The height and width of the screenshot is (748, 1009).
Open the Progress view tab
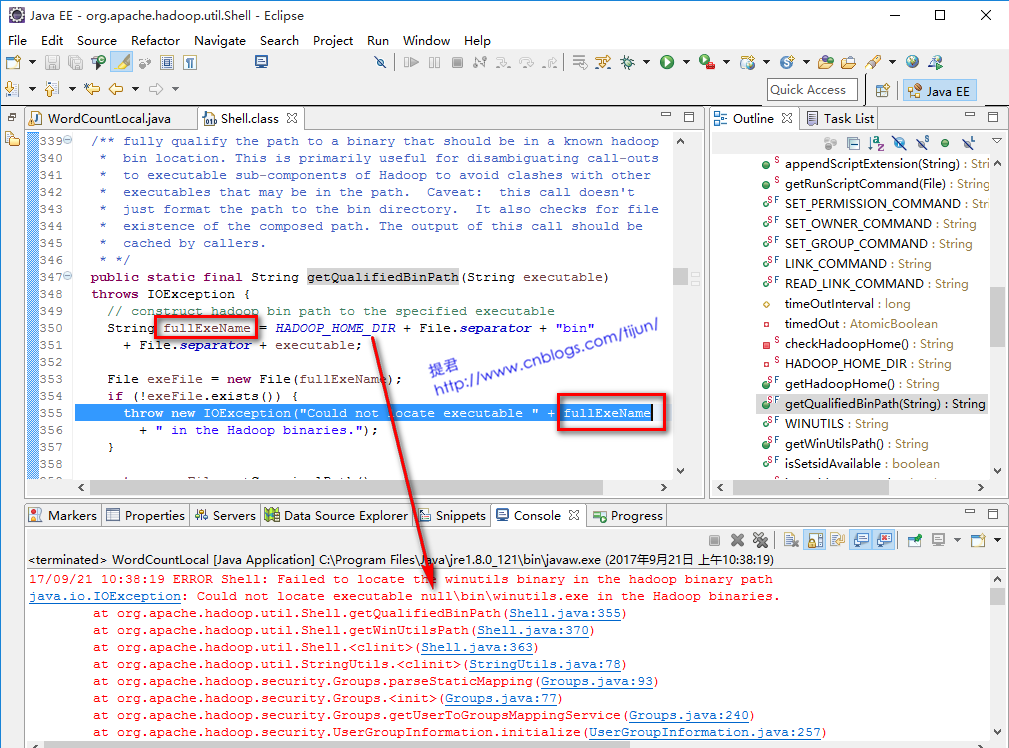pos(628,516)
